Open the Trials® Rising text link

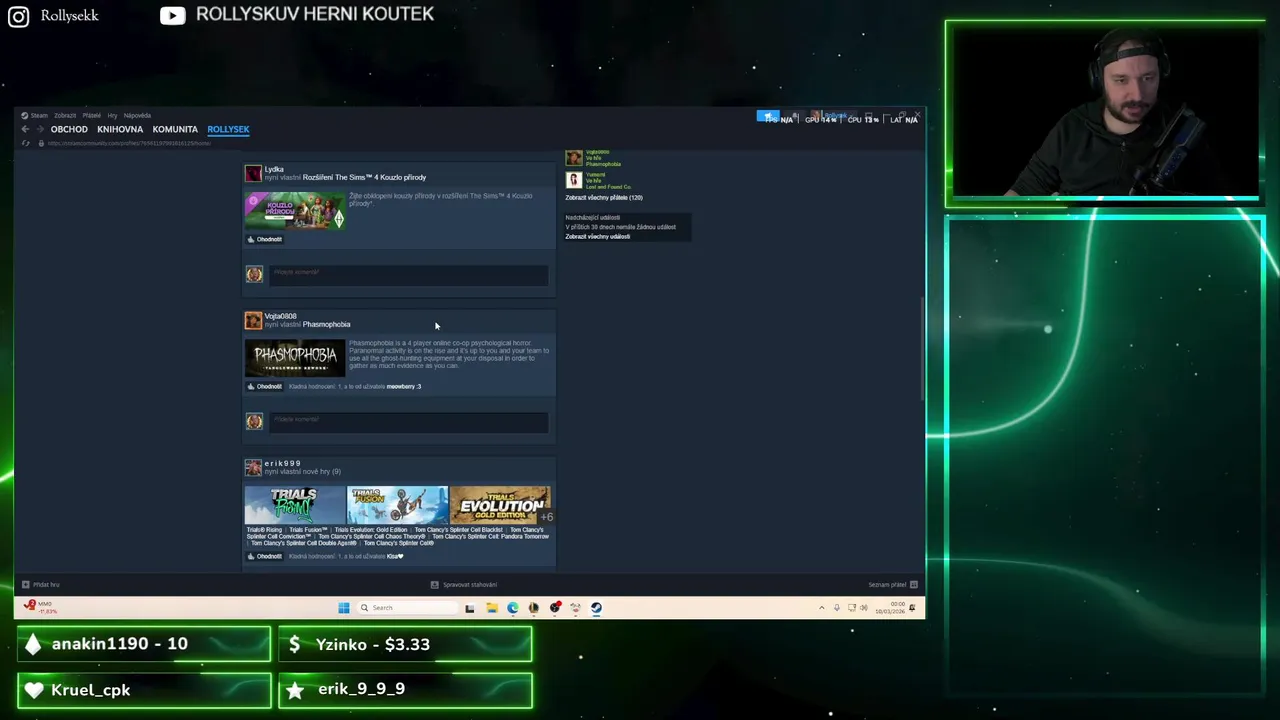click(x=264, y=530)
